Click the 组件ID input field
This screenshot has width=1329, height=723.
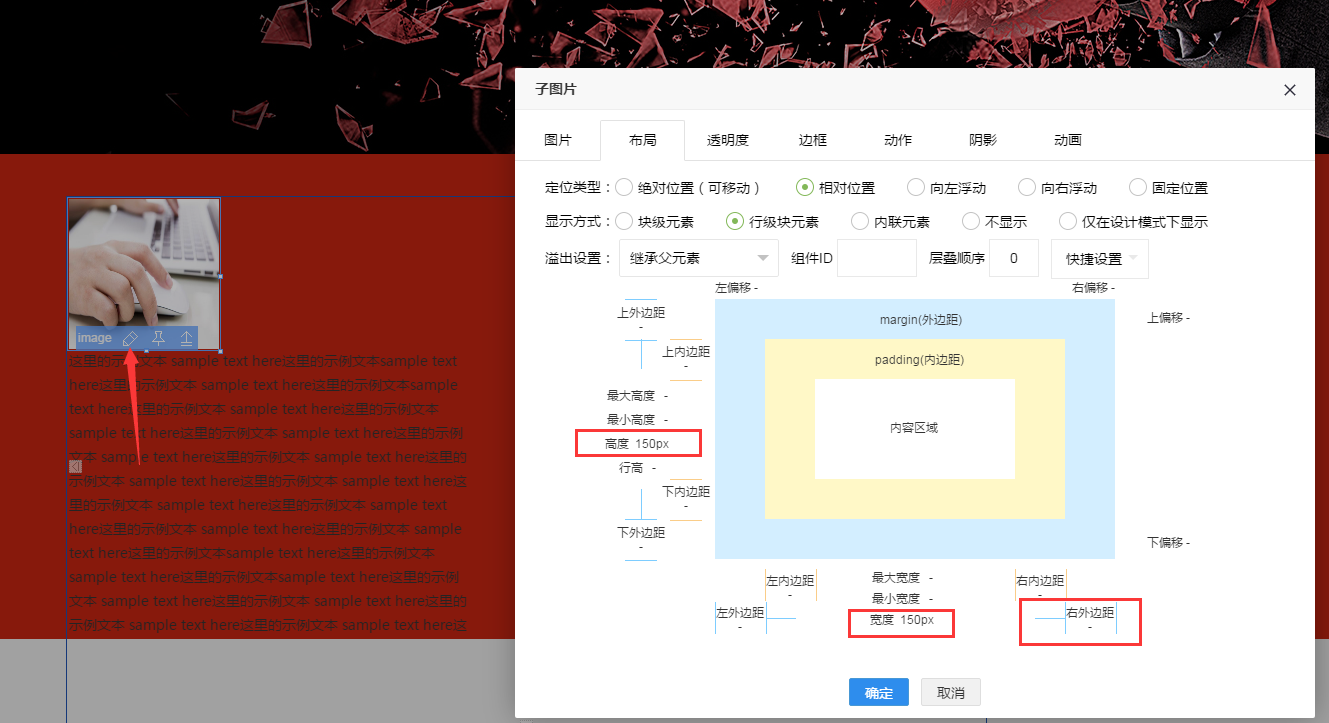tap(876, 258)
